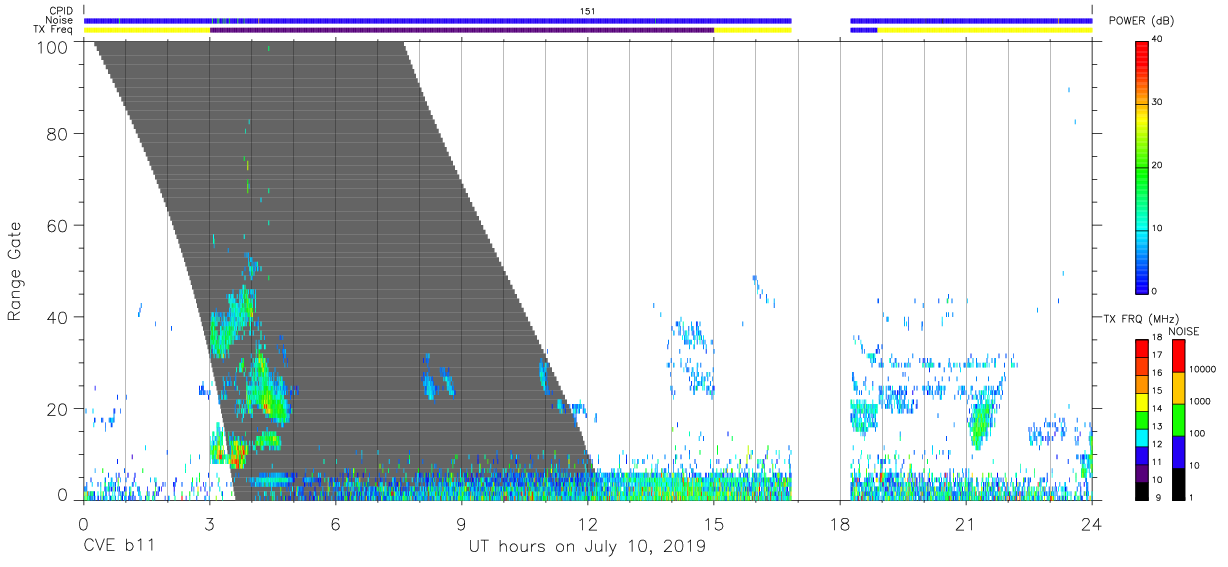Click the strong echo cluster near hour 21

pos(982,418)
